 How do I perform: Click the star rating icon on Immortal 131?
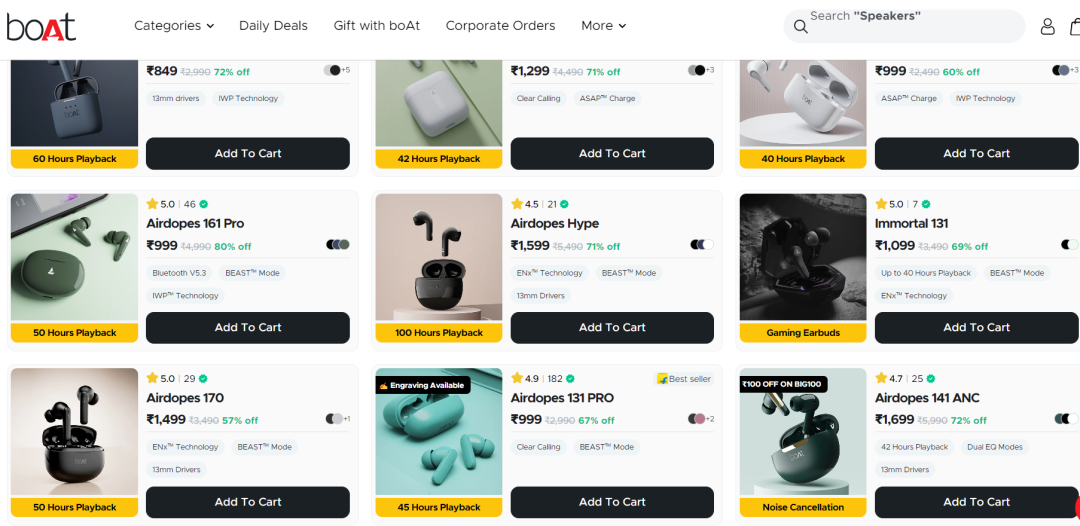(x=881, y=204)
